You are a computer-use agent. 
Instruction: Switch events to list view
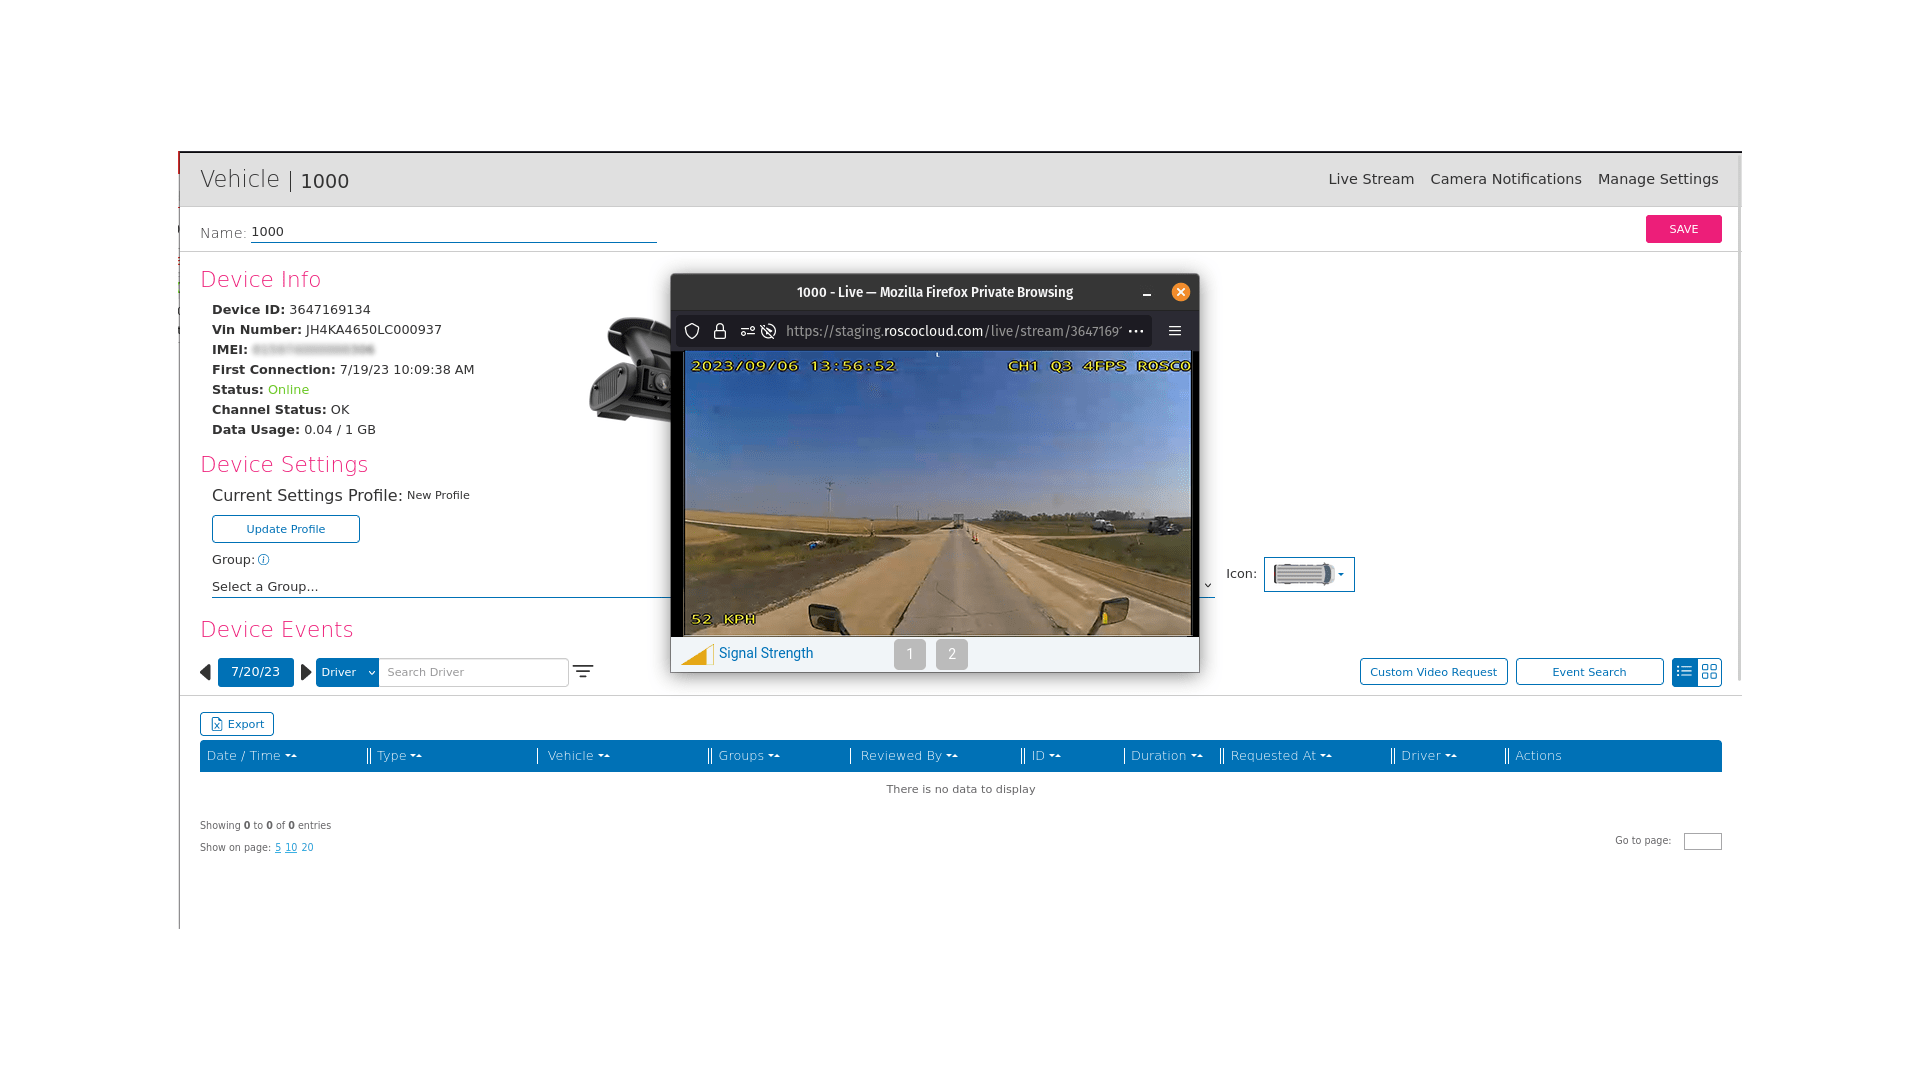tap(1684, 672)
